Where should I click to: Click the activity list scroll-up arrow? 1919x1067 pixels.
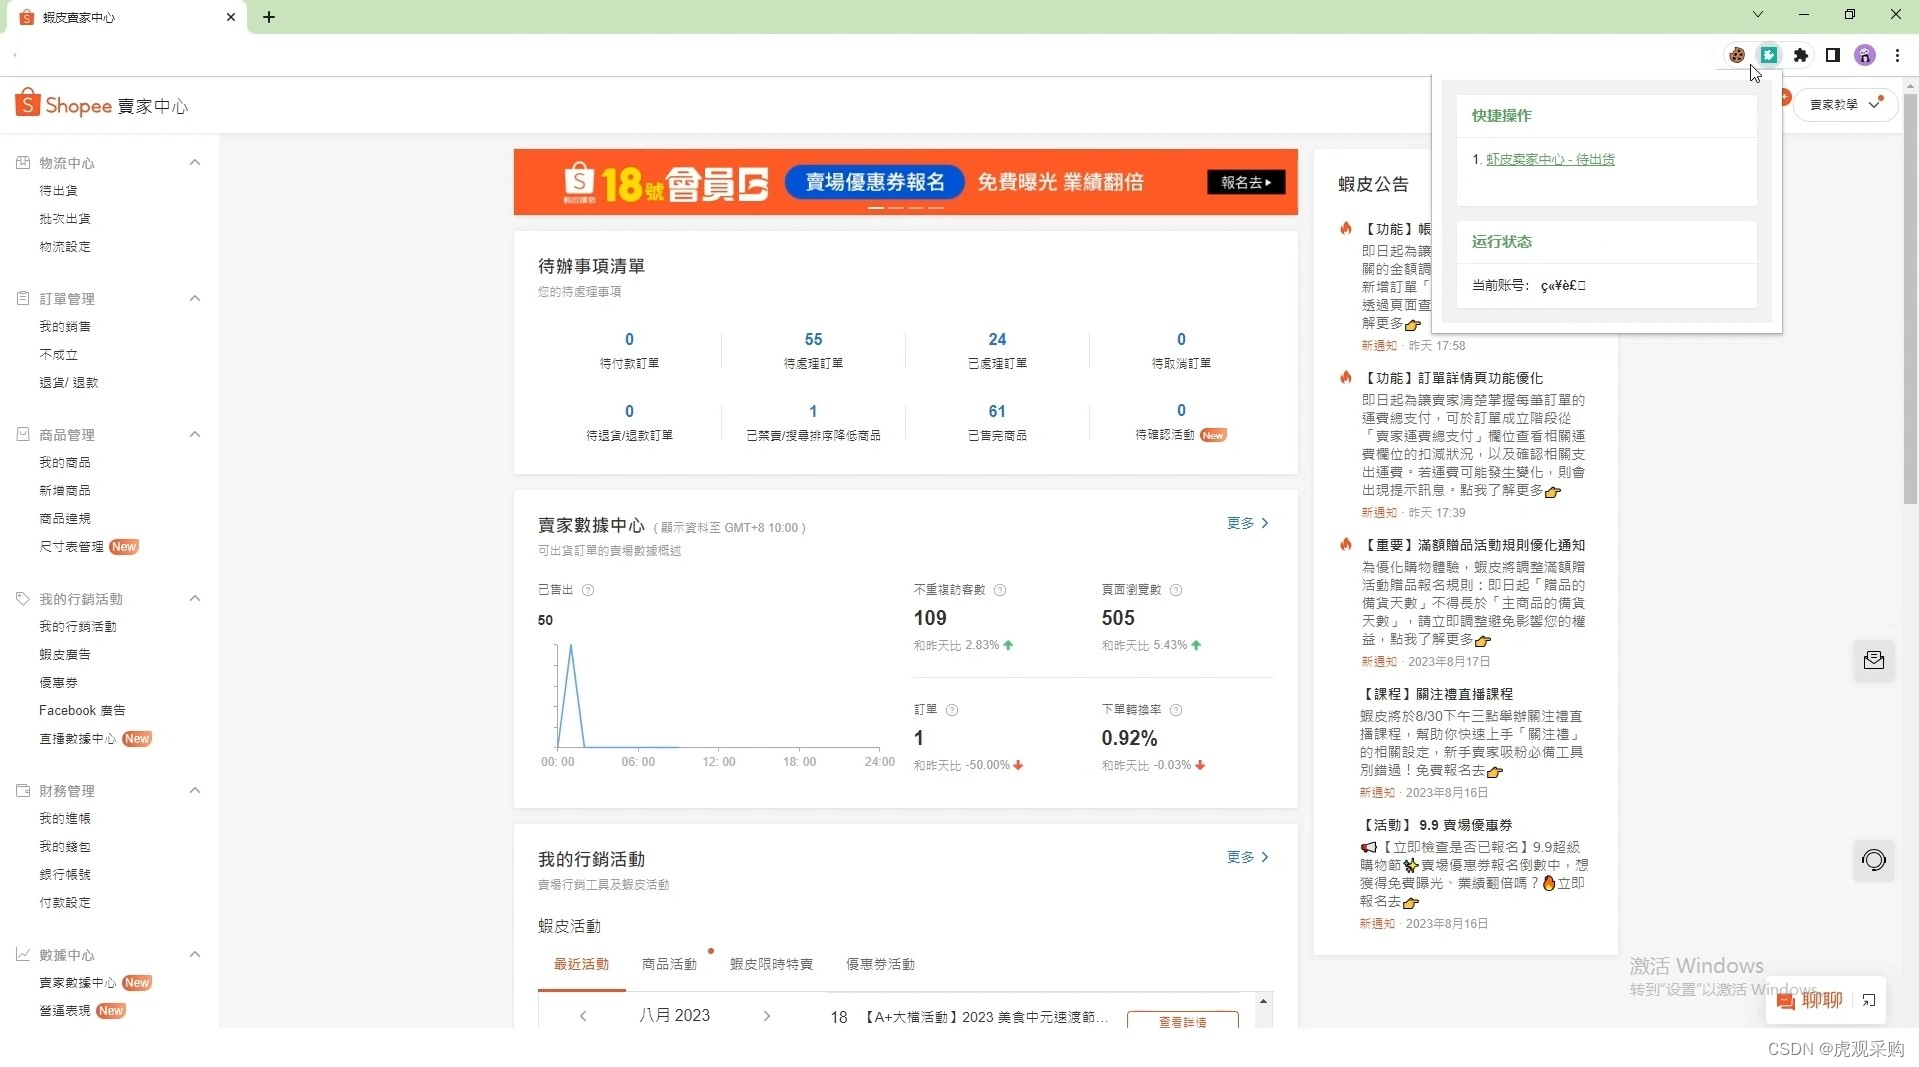[1263, 1001]
